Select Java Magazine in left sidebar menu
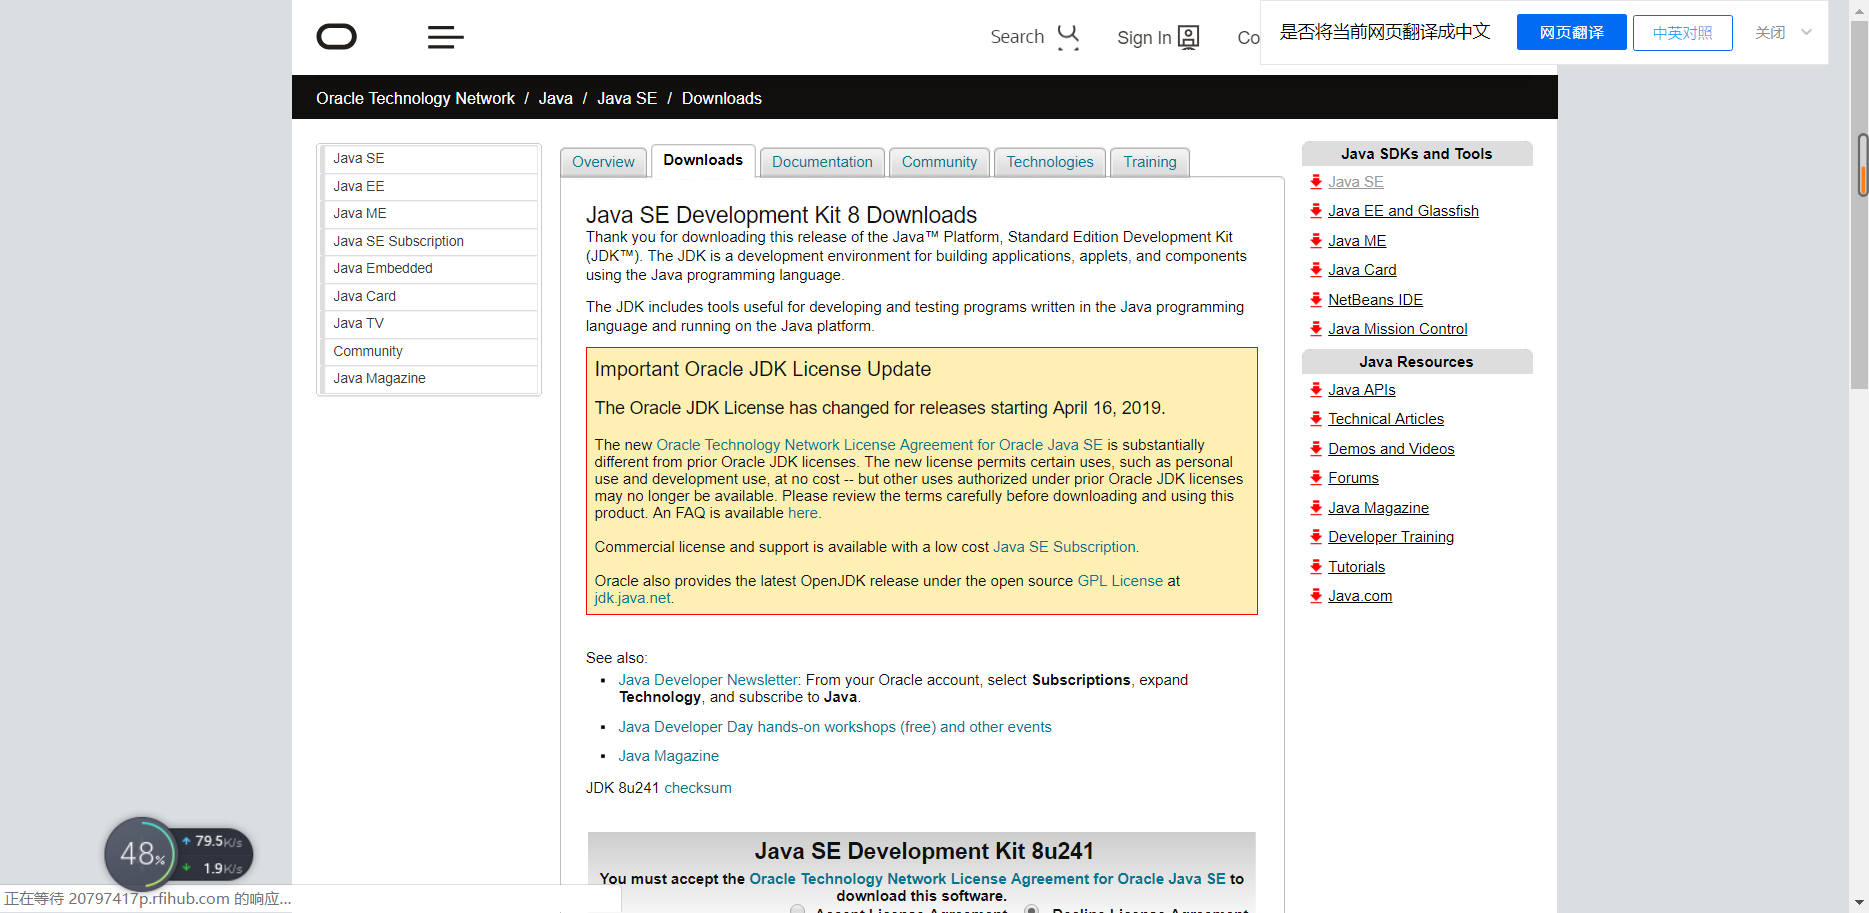Screen dimensions: 1869x913 tap(430, 379)
